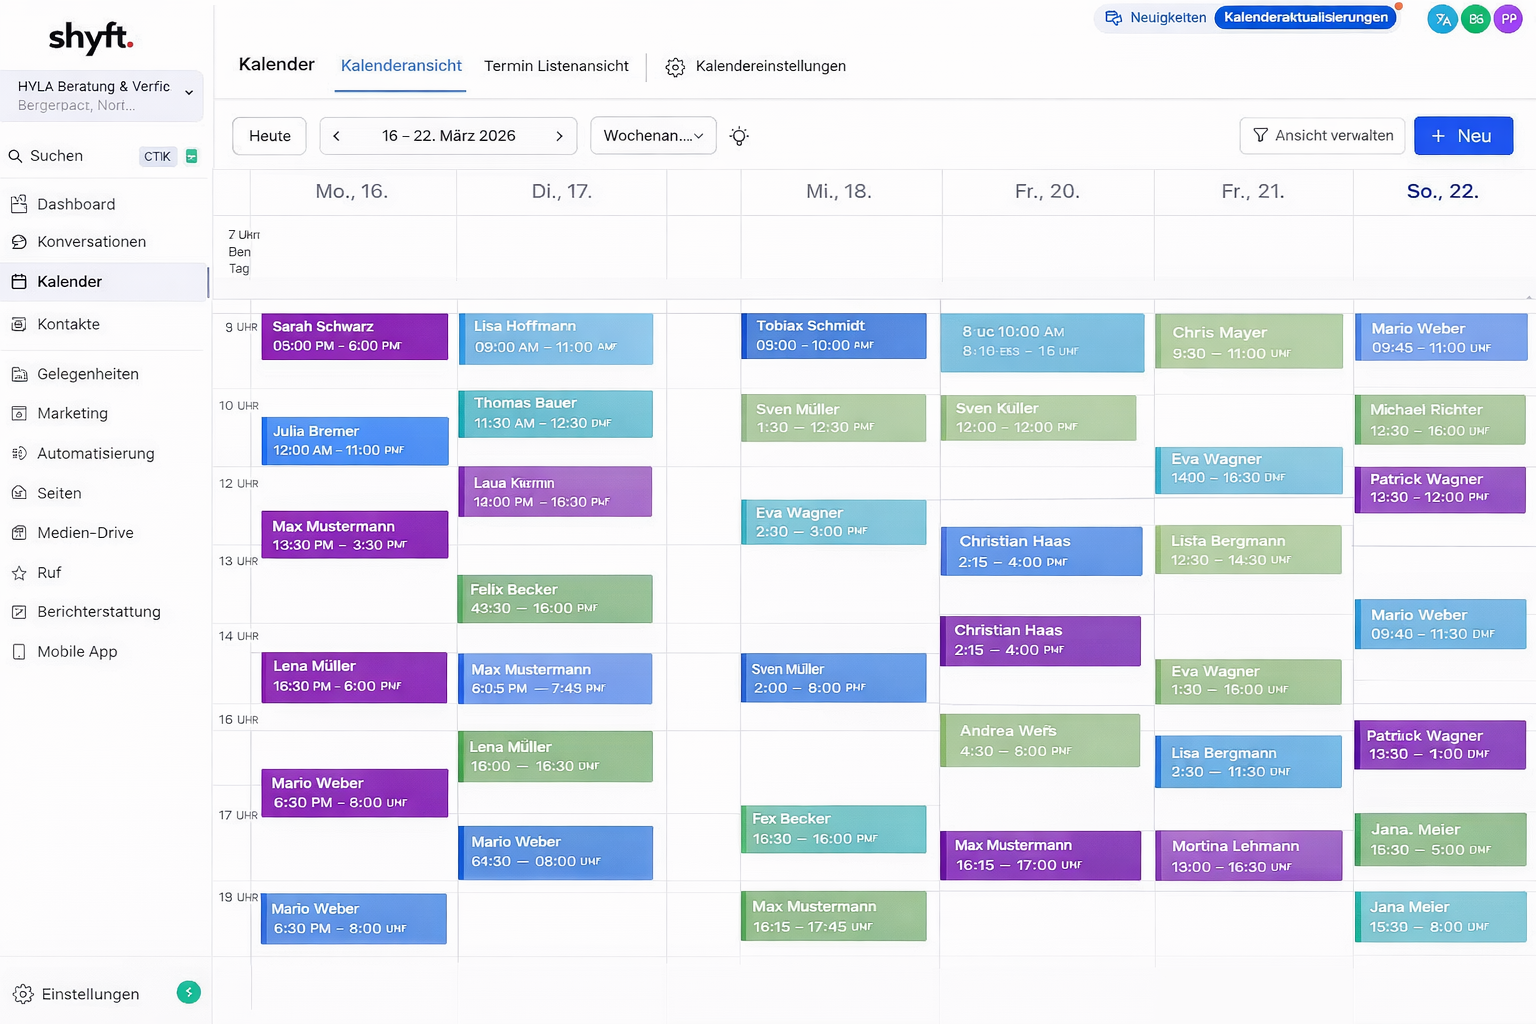
Task: Click the lightbulb icon beside the view selector
Action: (739, 136)
